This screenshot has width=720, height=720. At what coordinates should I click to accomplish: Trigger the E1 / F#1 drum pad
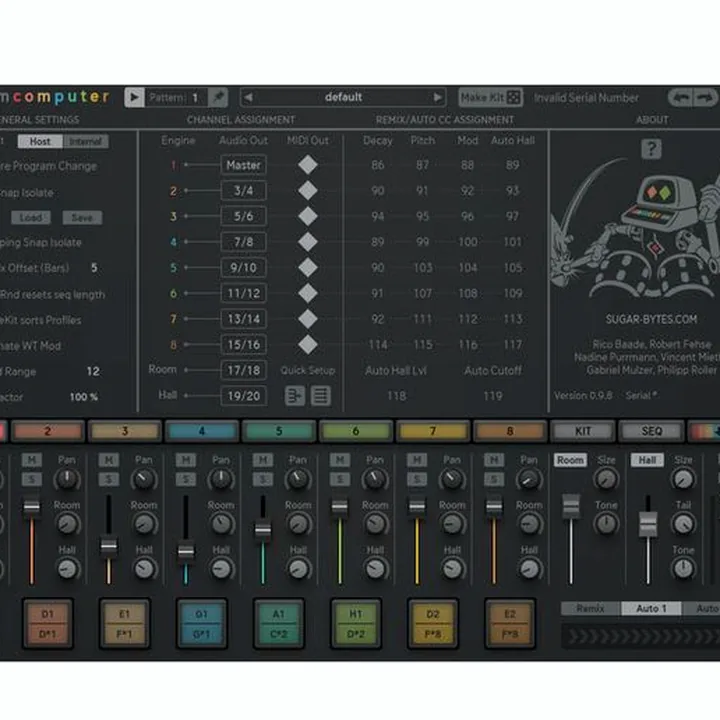[x=124, y=624]
